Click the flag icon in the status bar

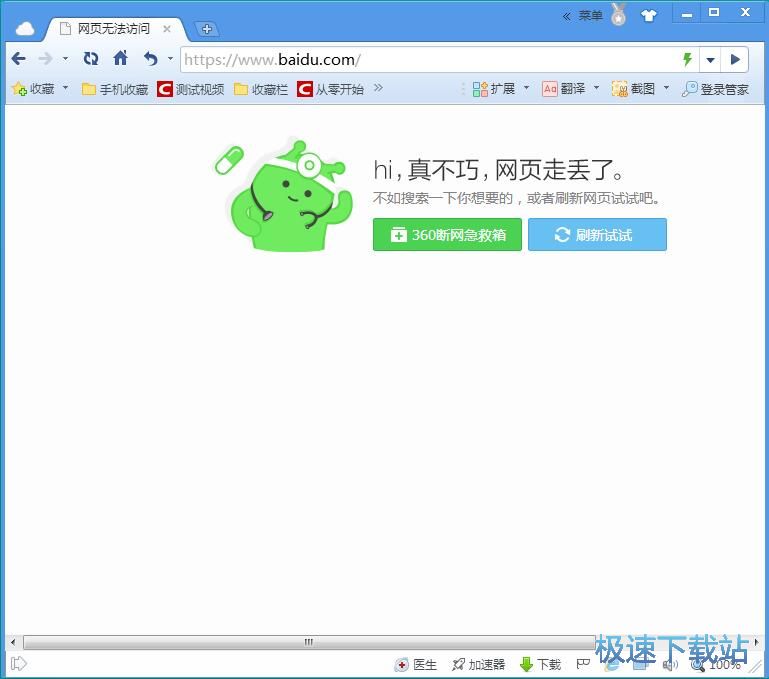[x=583, y=664]
